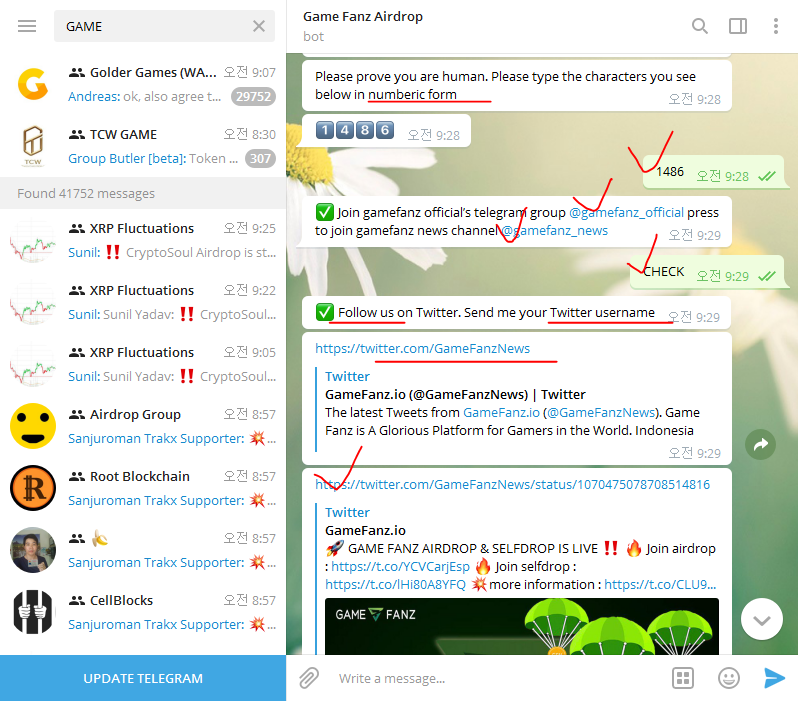Jump to bottom with the down-arrow button
The height and width of the screenshot is (701, 798).
761,620
